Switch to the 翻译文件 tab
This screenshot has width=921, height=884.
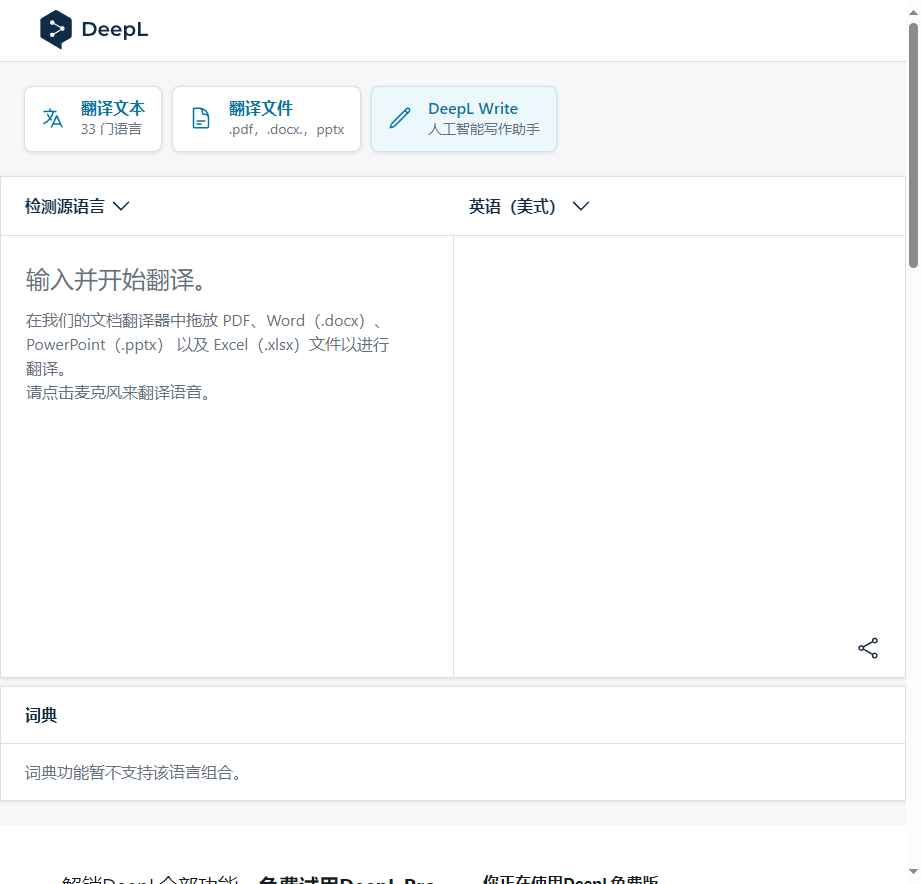pos(266,119)
